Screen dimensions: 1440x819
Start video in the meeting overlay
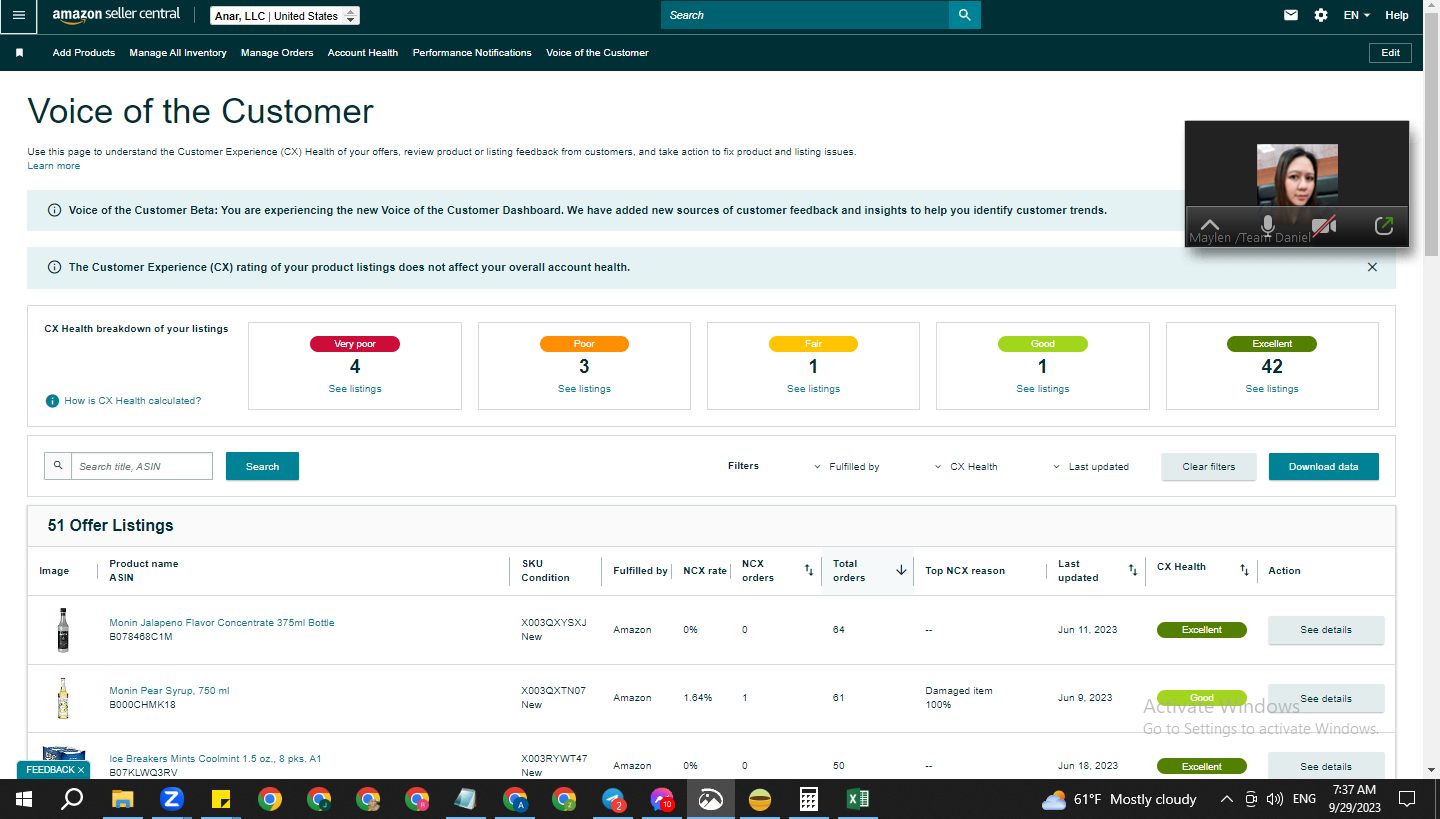(1324, 226)
